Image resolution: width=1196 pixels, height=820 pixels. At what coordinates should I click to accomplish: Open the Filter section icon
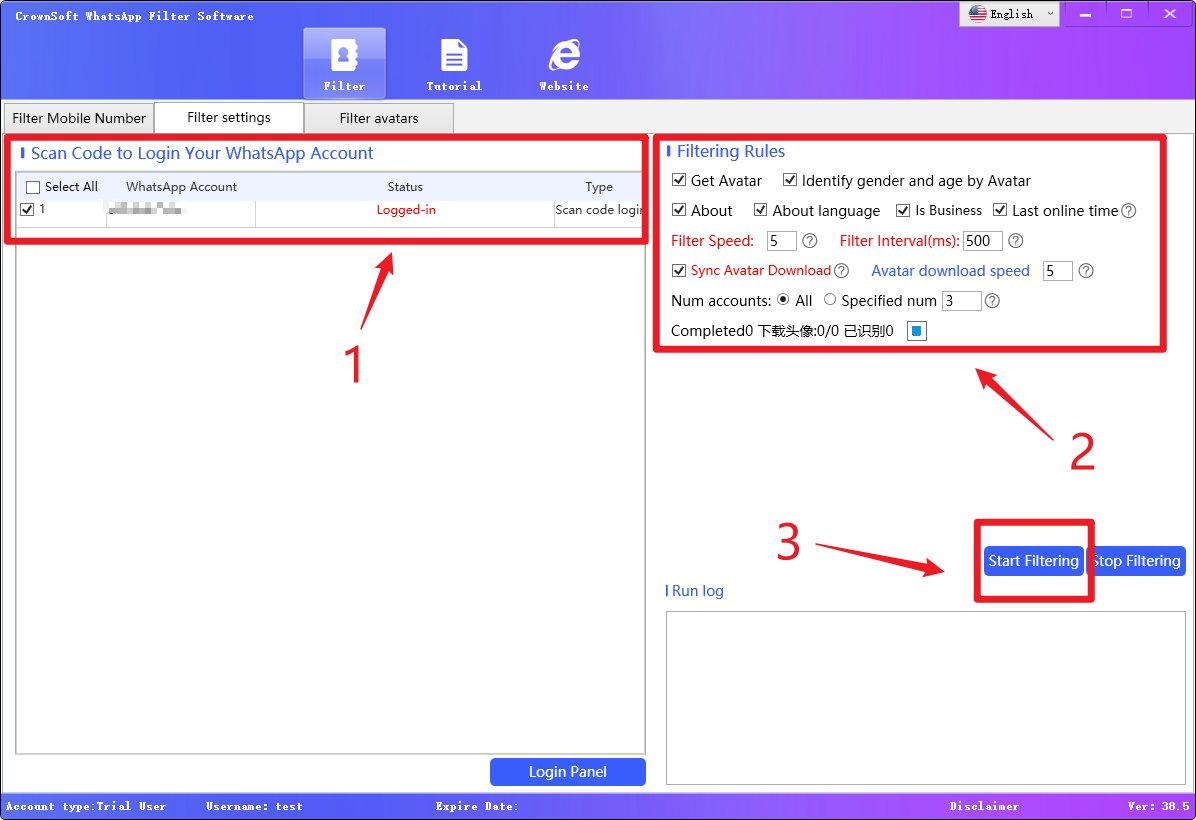[344, 63]
